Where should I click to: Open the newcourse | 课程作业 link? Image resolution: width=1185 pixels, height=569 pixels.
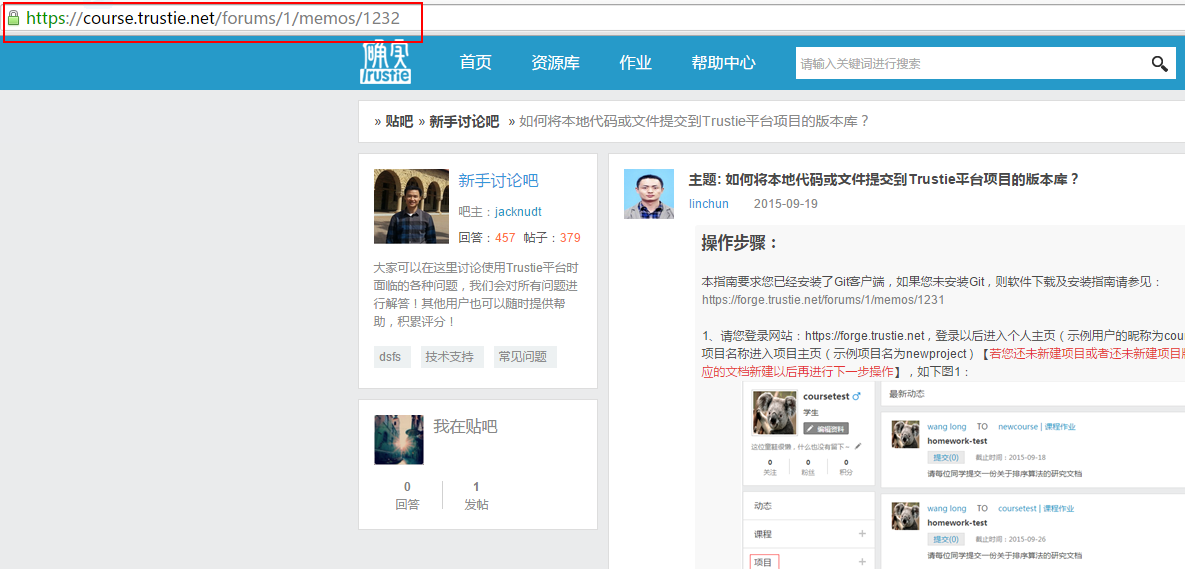click(x=1037, y=427)
